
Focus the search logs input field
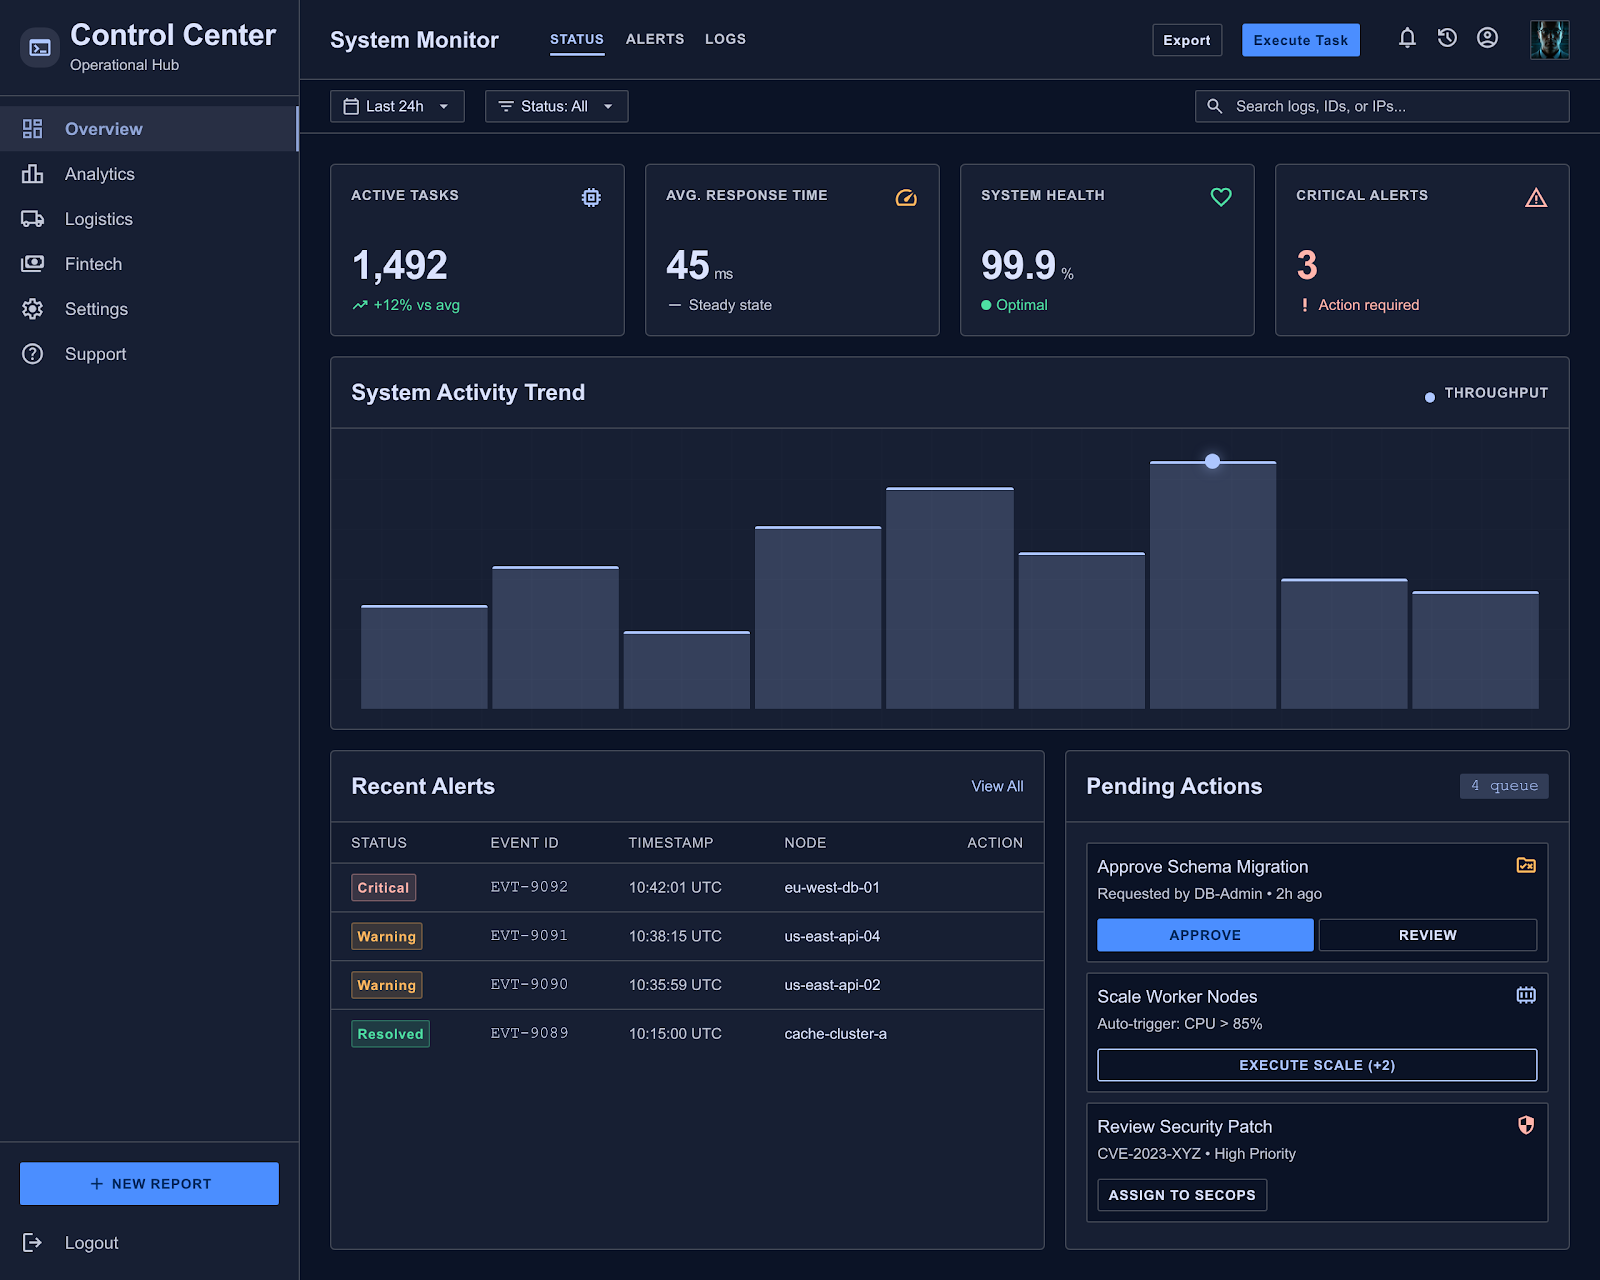coord(1381,106)
